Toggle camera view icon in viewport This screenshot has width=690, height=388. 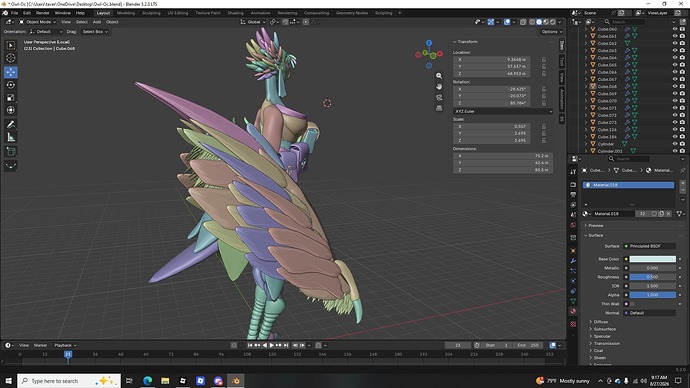click(439, 98)
